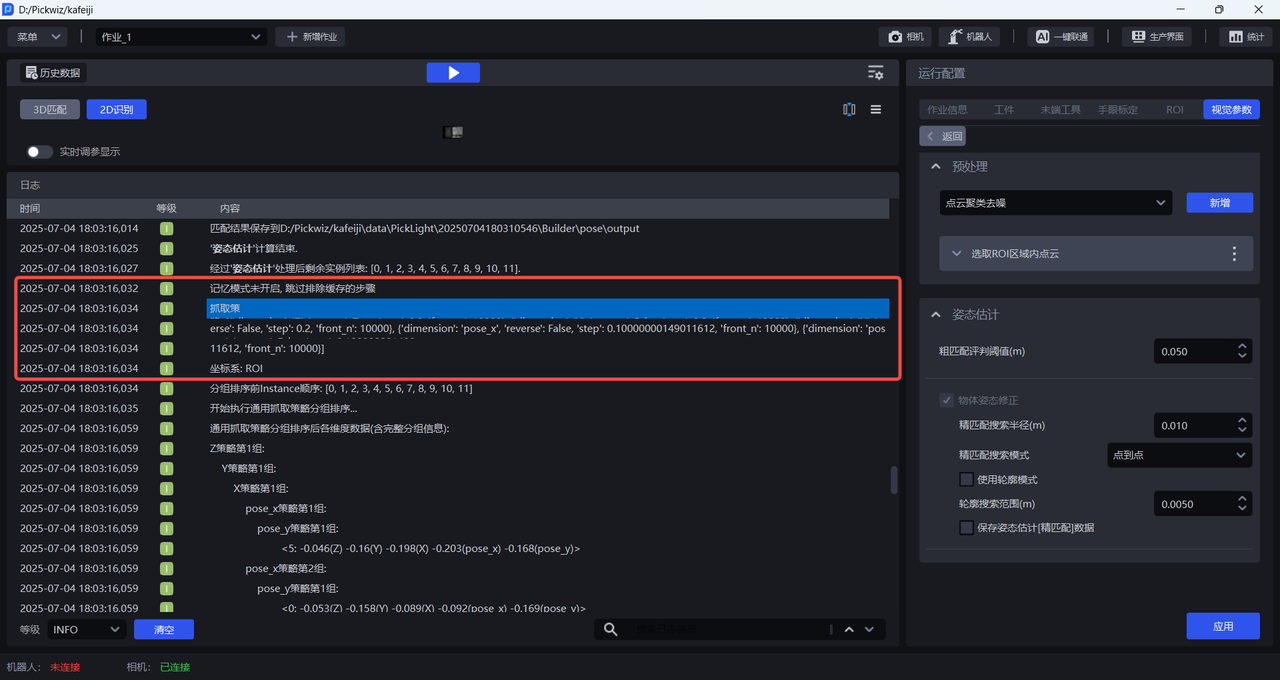Image resolution: width=1280 pixels, height=680 pixels.
Task: Enable the 使用轮廓模式 checkbox
Action: click(x=966, y=480)
